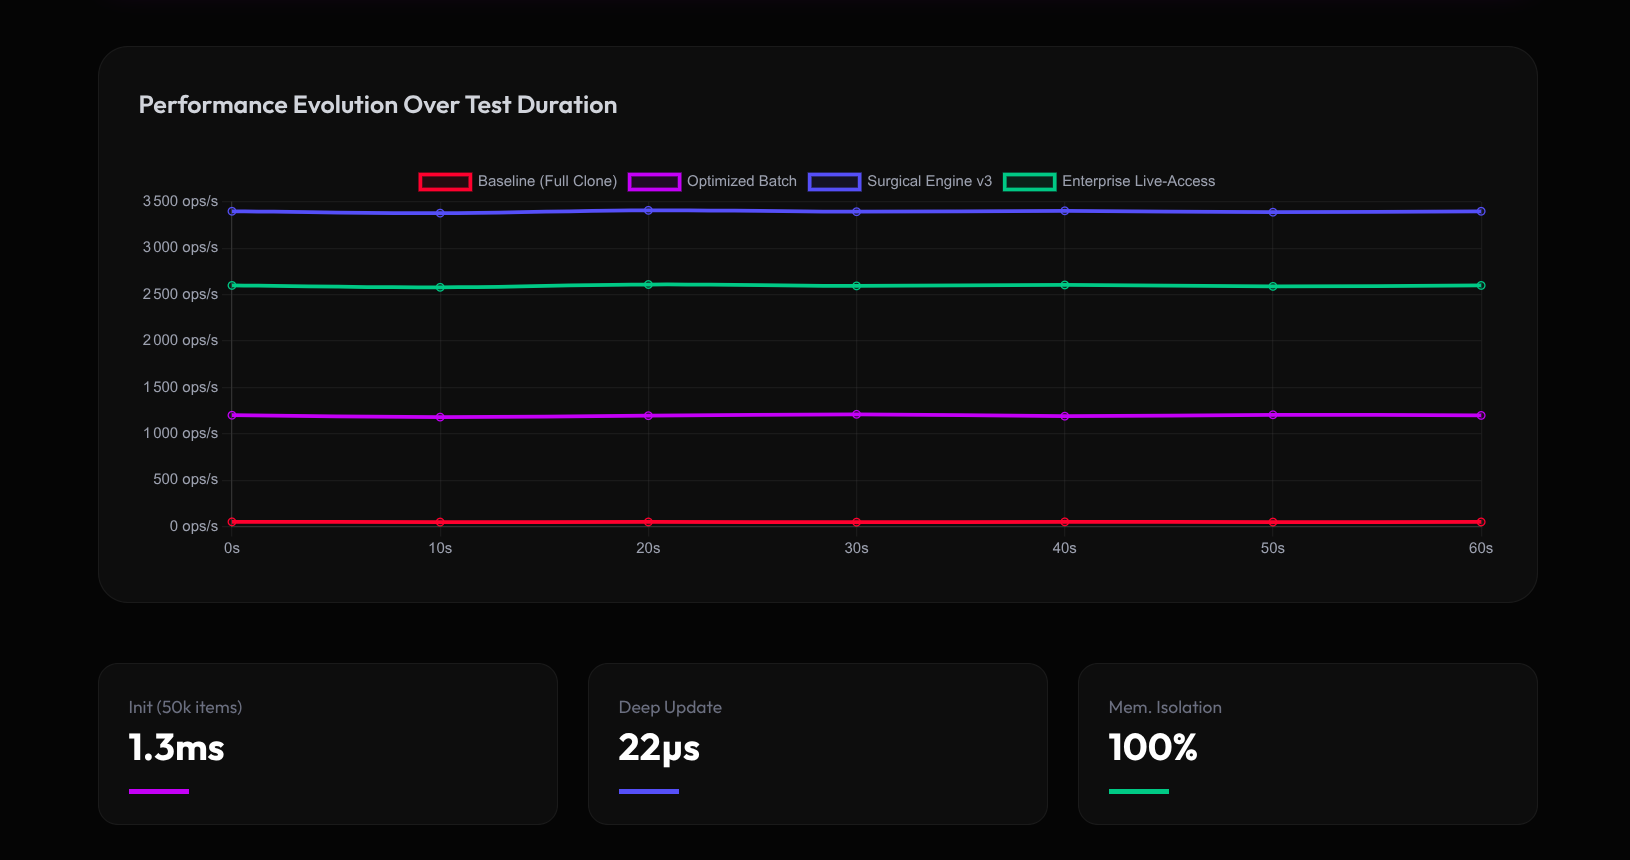The image size is (1630, 860).
Task: Click the green Enterprise Live-Access legend swatch
Action: click(1029, 182)
